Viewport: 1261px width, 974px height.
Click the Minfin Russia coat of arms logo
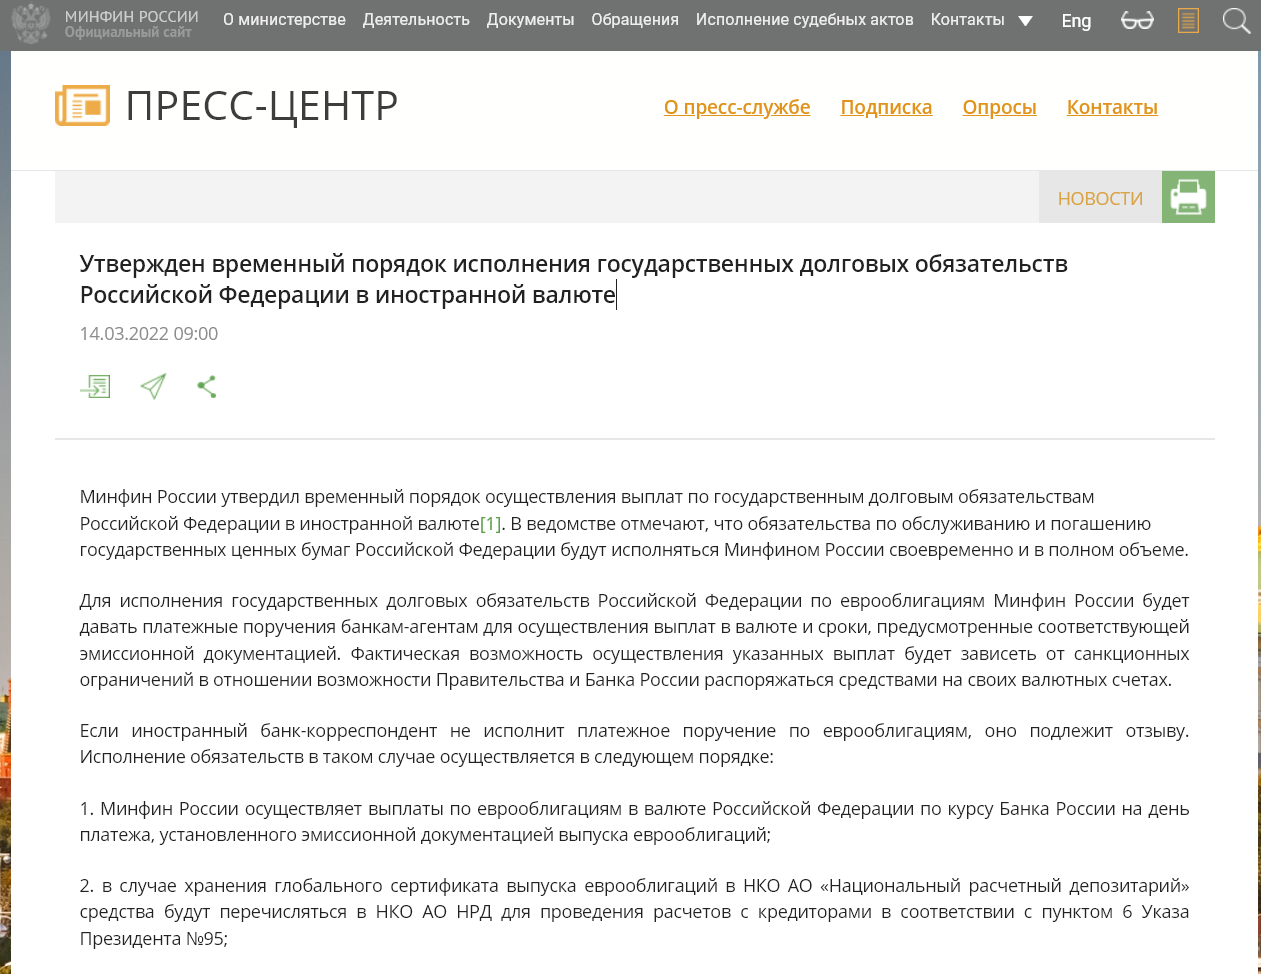30,23
